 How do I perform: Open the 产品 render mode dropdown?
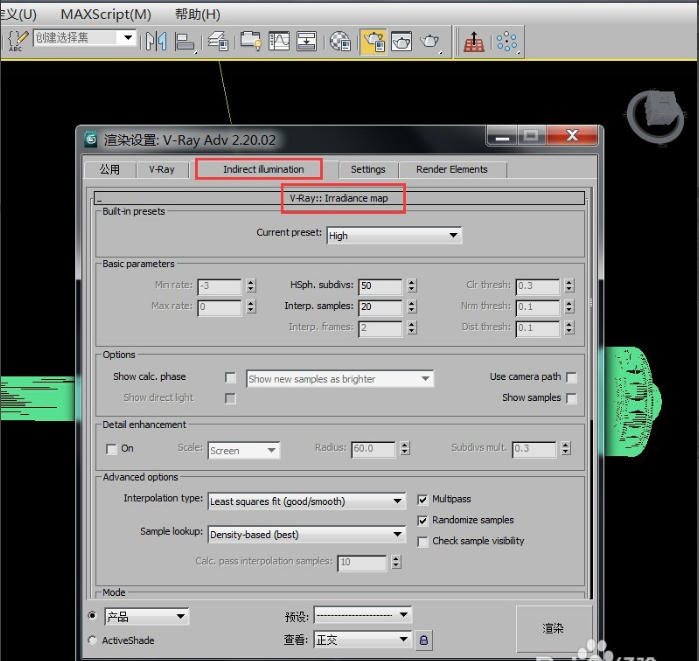(147, 616)
